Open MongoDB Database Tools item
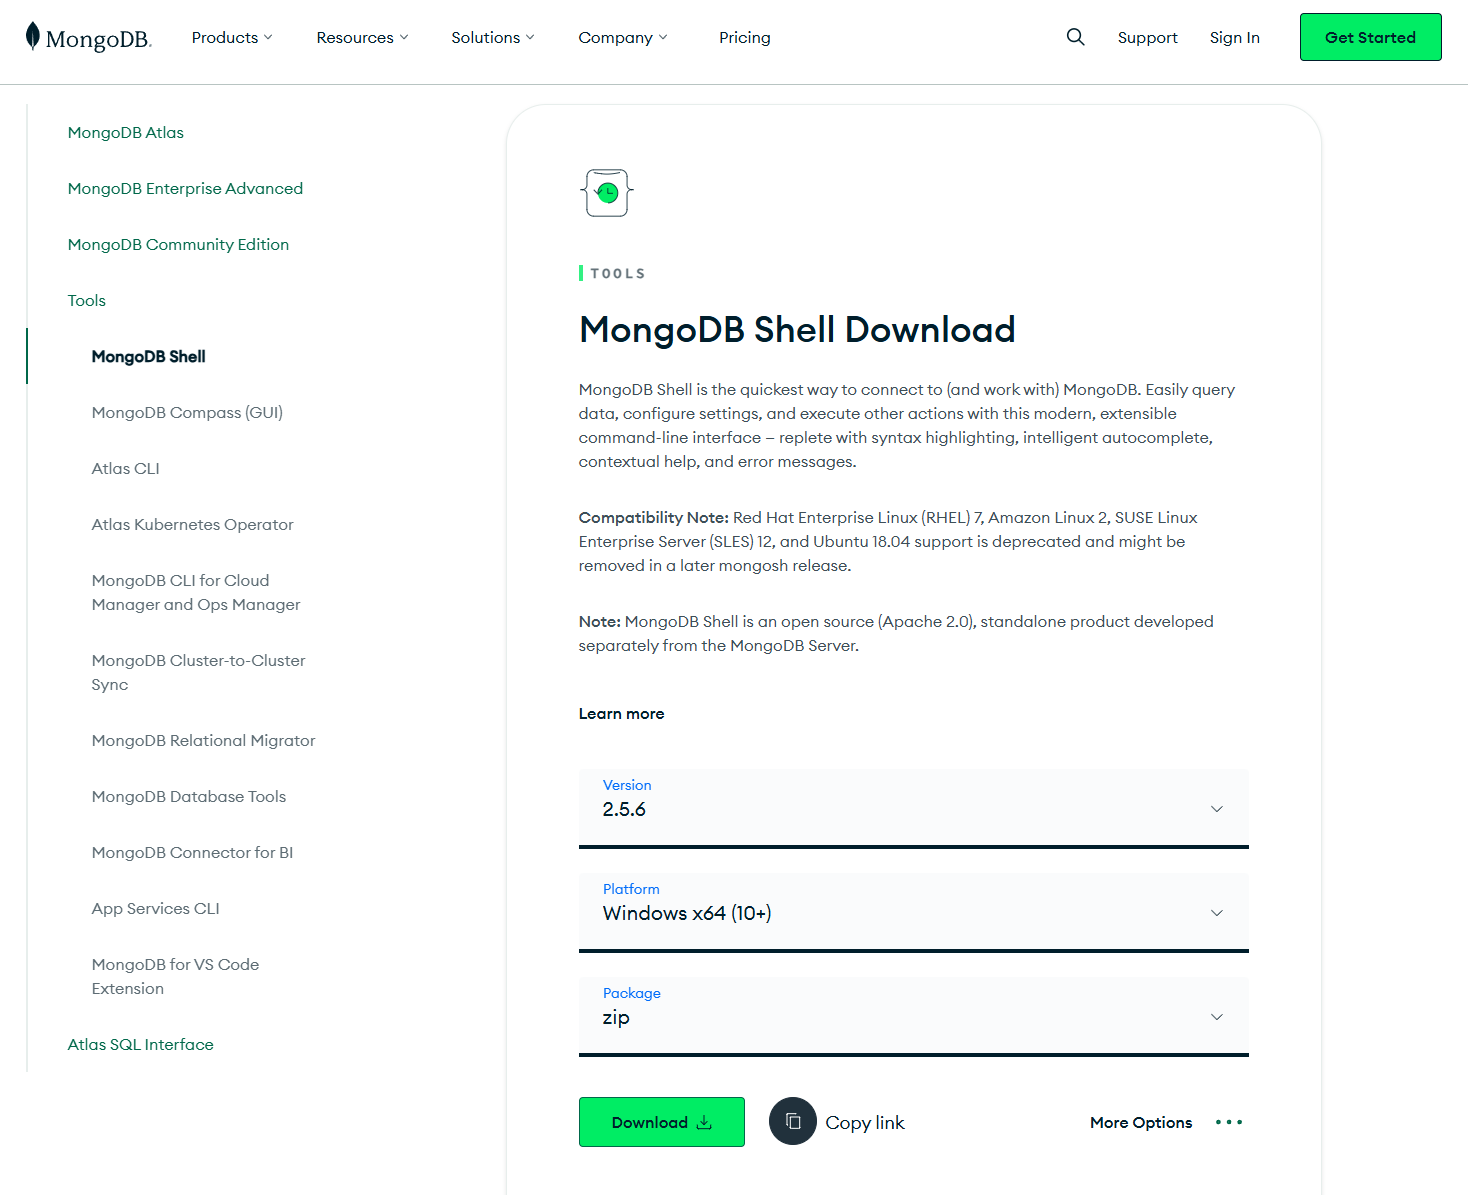 (189, 796)
